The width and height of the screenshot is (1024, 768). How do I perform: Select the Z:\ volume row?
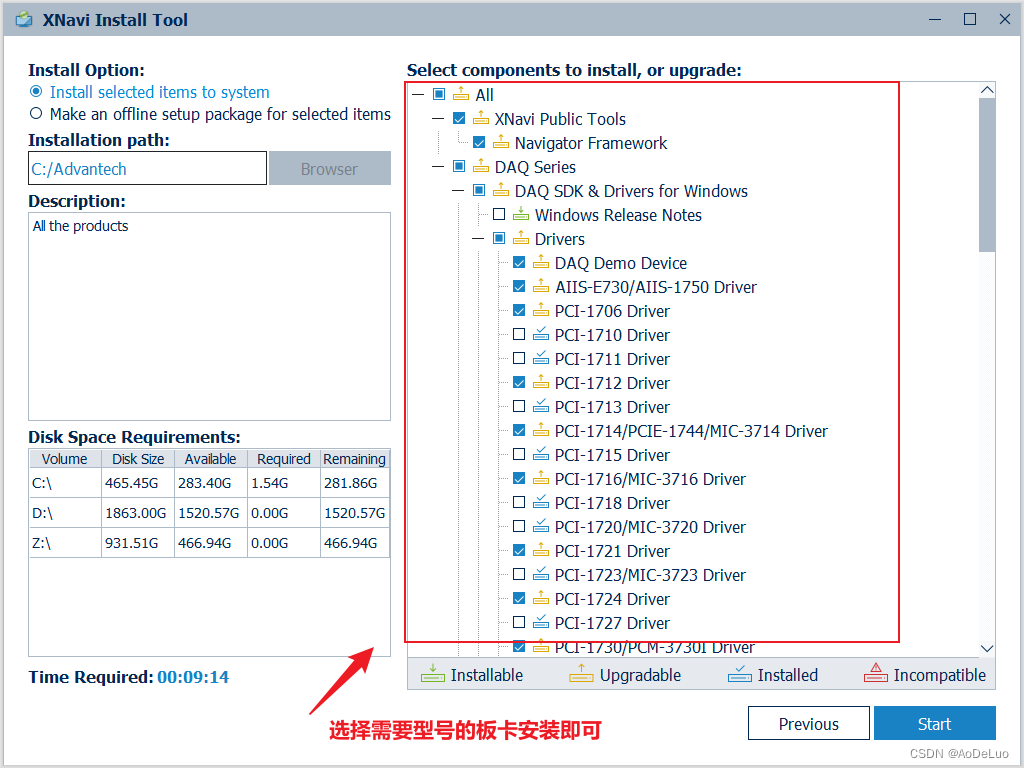209,543
